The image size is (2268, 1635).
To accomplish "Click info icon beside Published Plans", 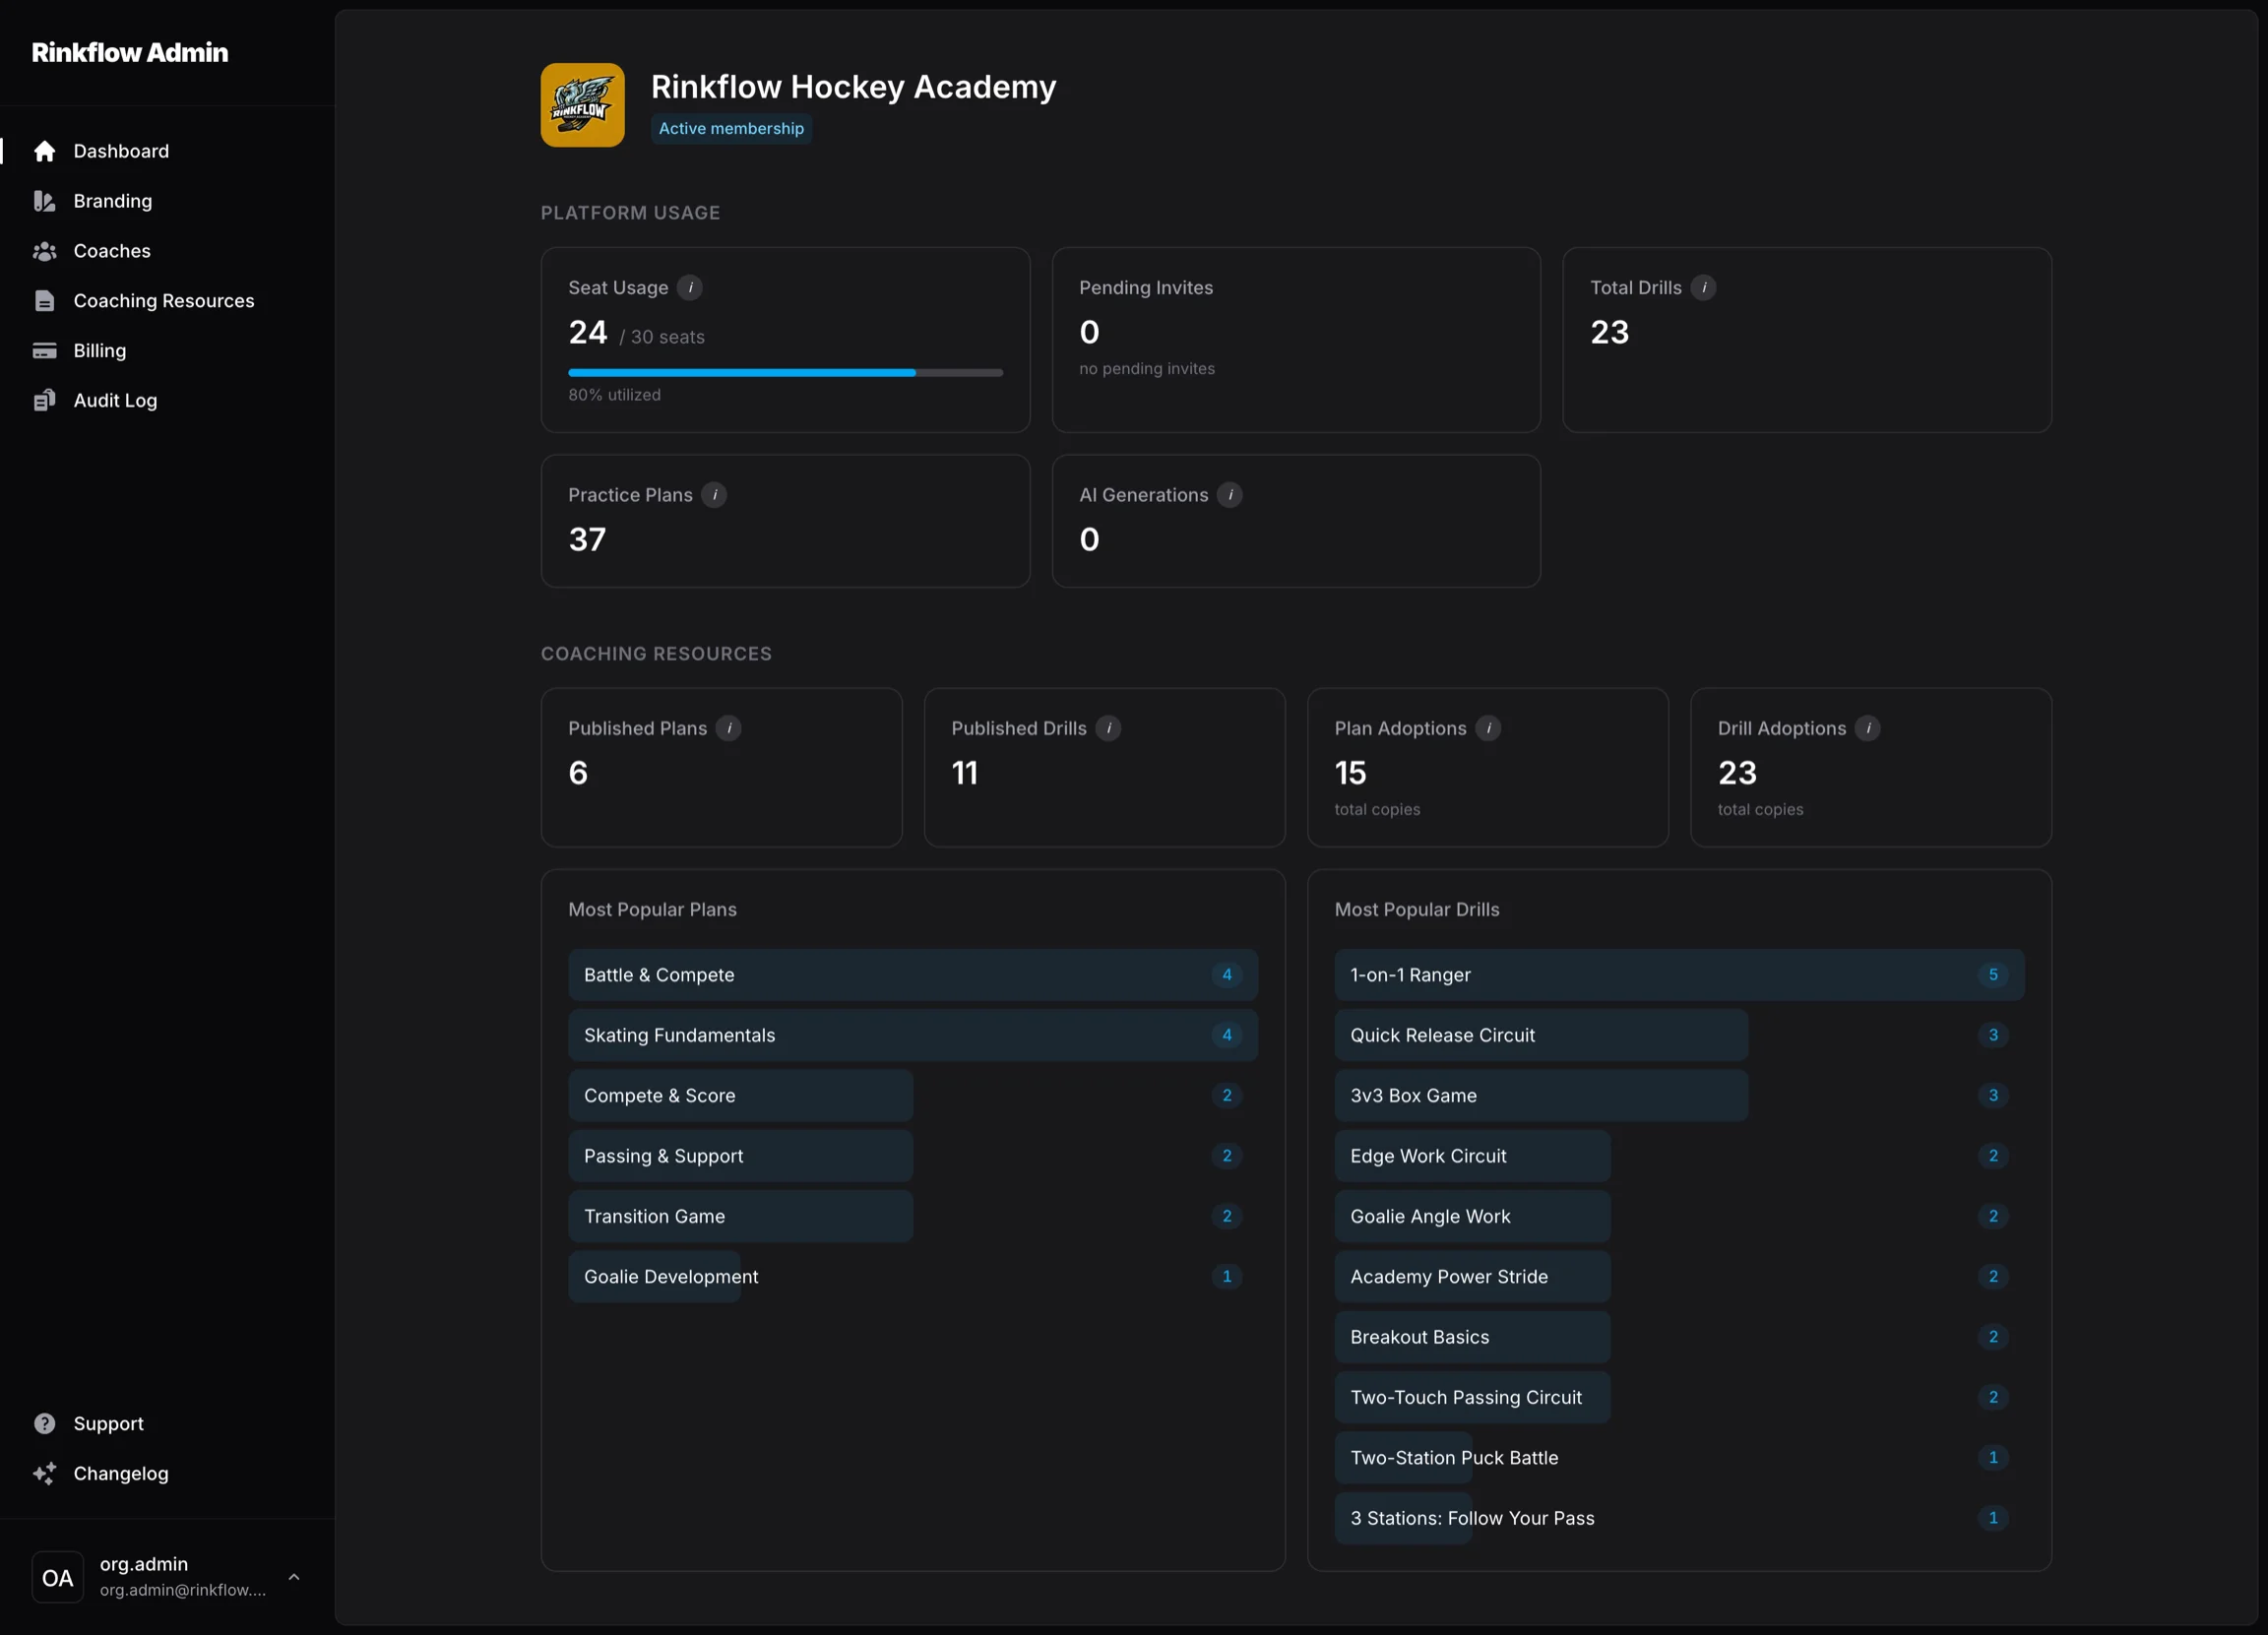I will (729, 728).
